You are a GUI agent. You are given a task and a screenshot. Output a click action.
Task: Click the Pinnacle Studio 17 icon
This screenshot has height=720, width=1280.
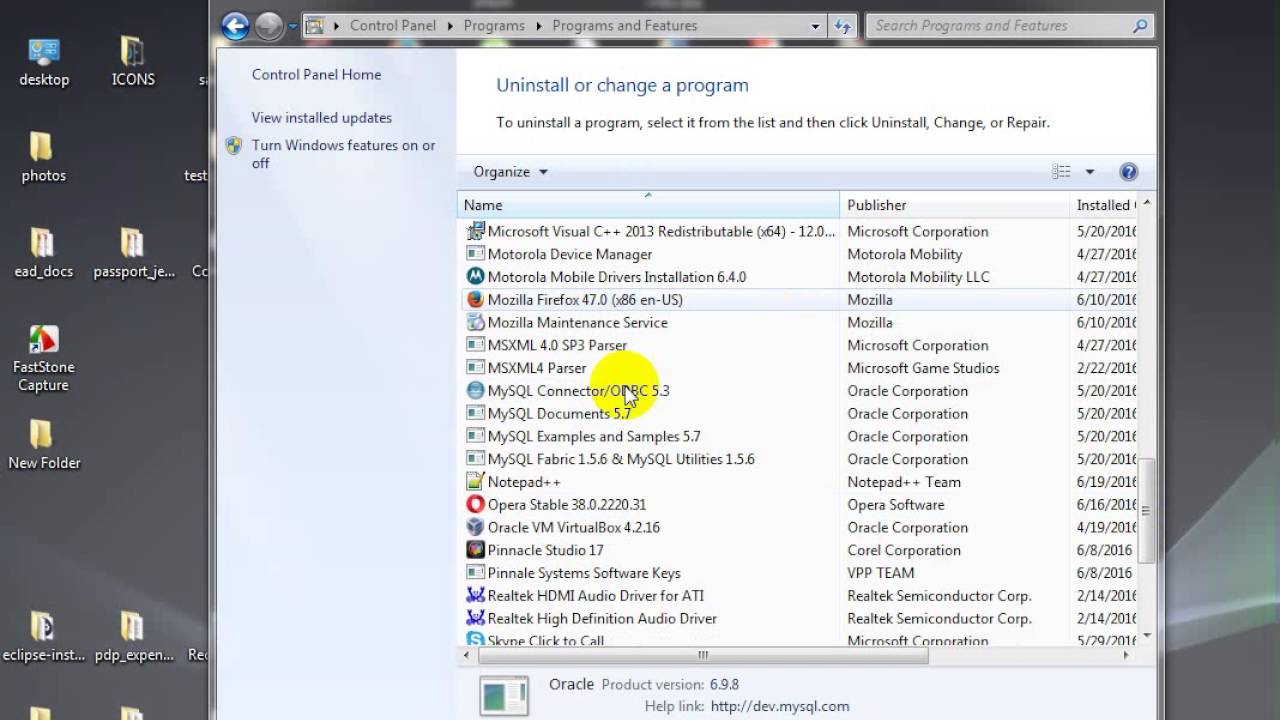(476, 550)
